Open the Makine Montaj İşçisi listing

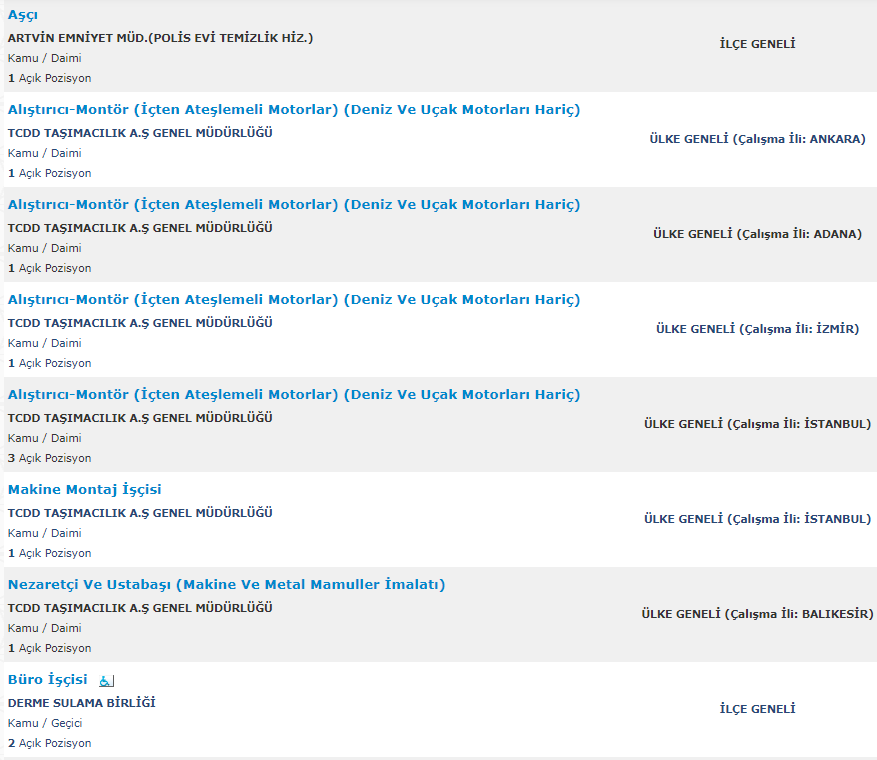[84, 490]
